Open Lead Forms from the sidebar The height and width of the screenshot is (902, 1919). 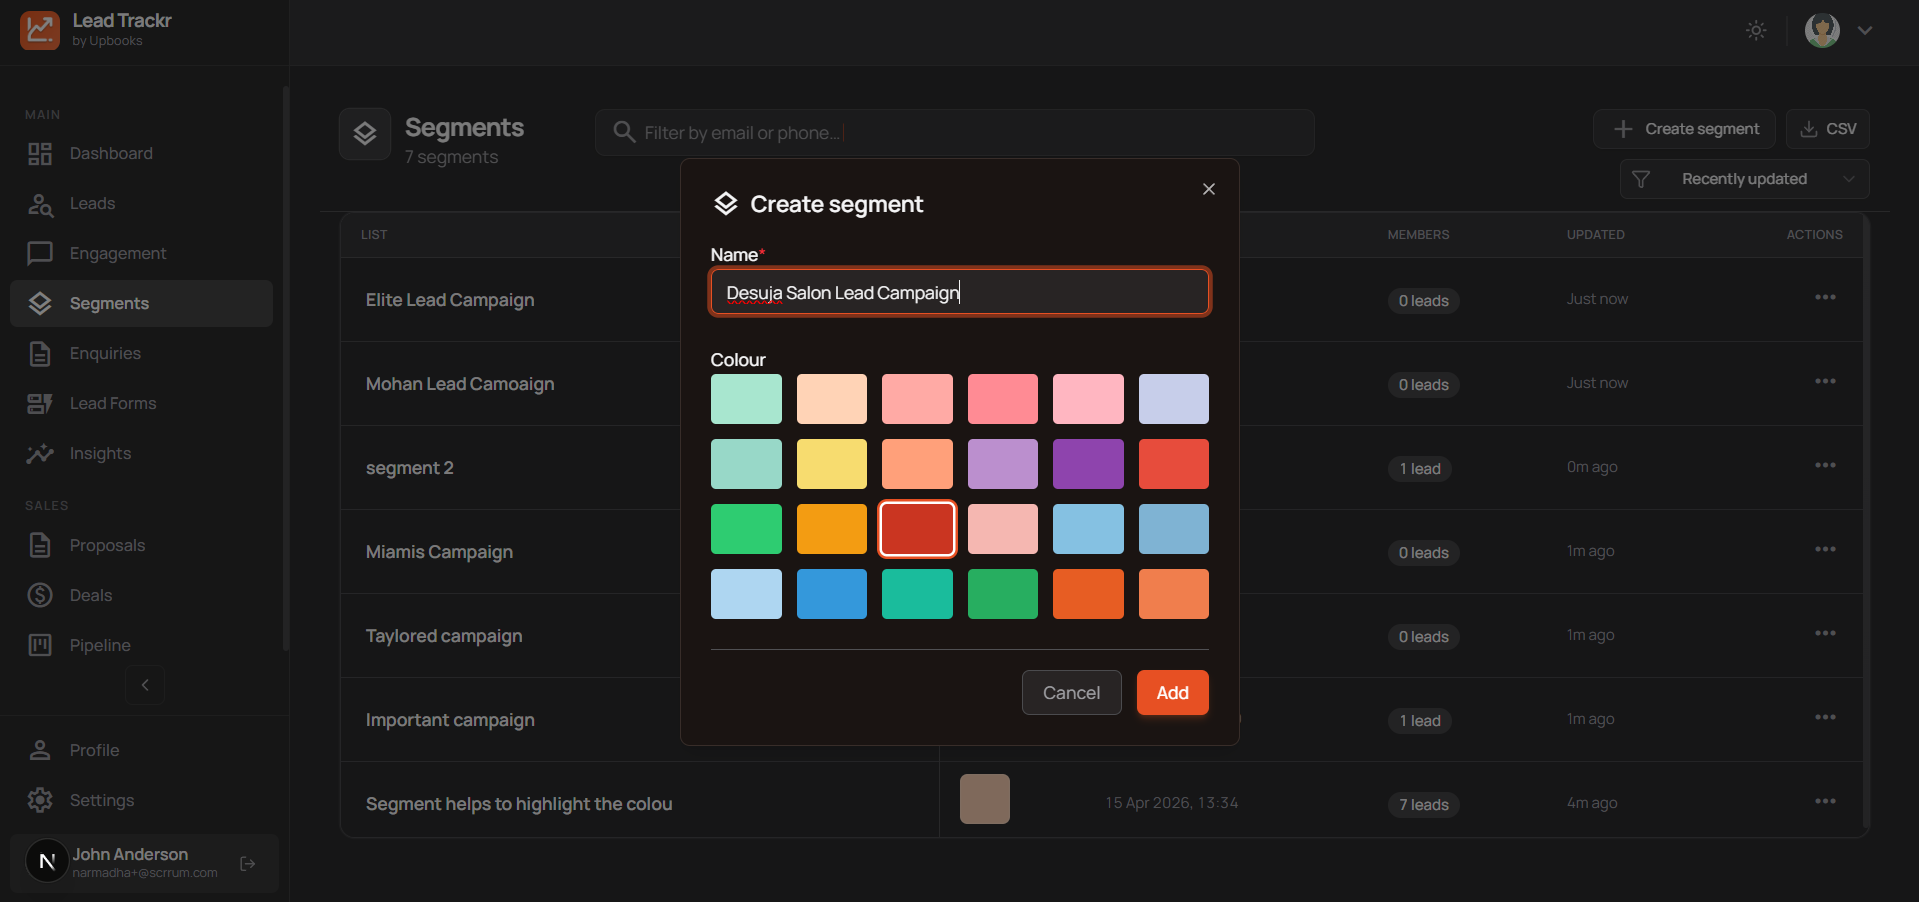click(x=40, y=403)
